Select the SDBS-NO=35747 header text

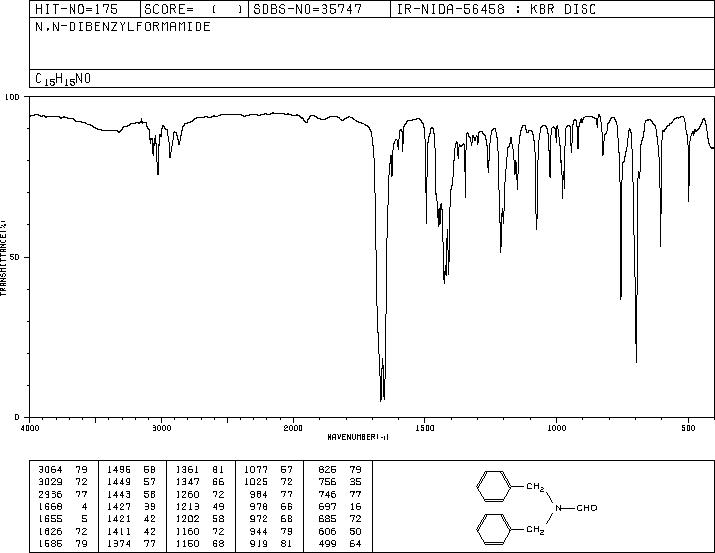click(307, 9)
